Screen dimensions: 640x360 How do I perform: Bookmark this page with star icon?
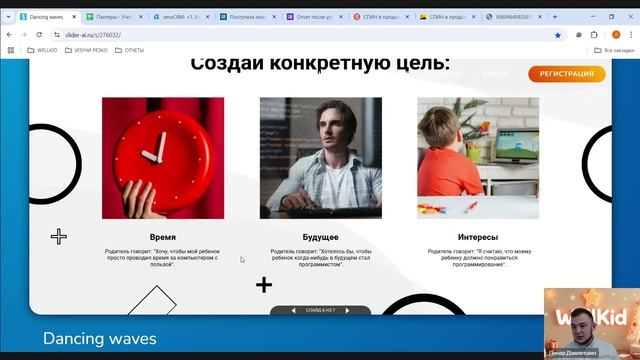(x=558, y=35)
